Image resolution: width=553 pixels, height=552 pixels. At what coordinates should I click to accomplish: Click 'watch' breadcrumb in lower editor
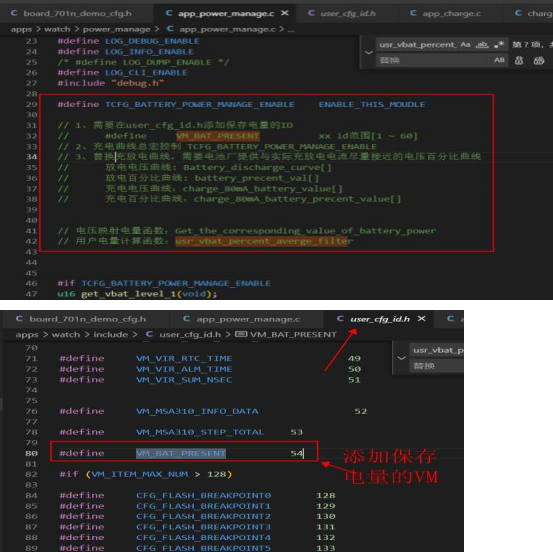[66, 335]
